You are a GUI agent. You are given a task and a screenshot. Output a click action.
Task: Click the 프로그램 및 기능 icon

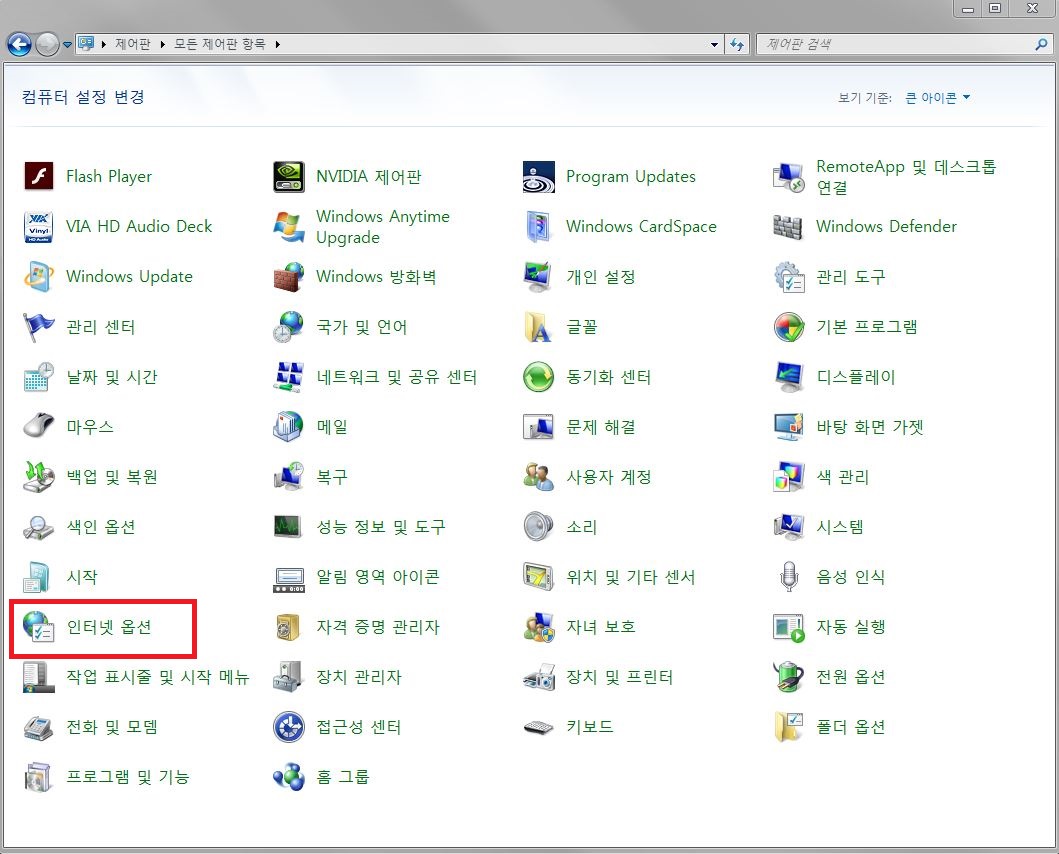(x=38, y=777)
